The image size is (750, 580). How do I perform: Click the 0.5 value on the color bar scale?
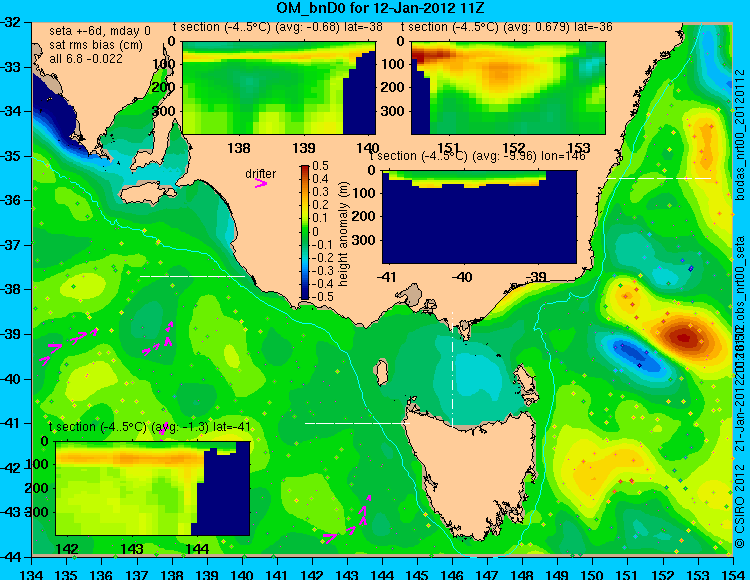[320, 166]
